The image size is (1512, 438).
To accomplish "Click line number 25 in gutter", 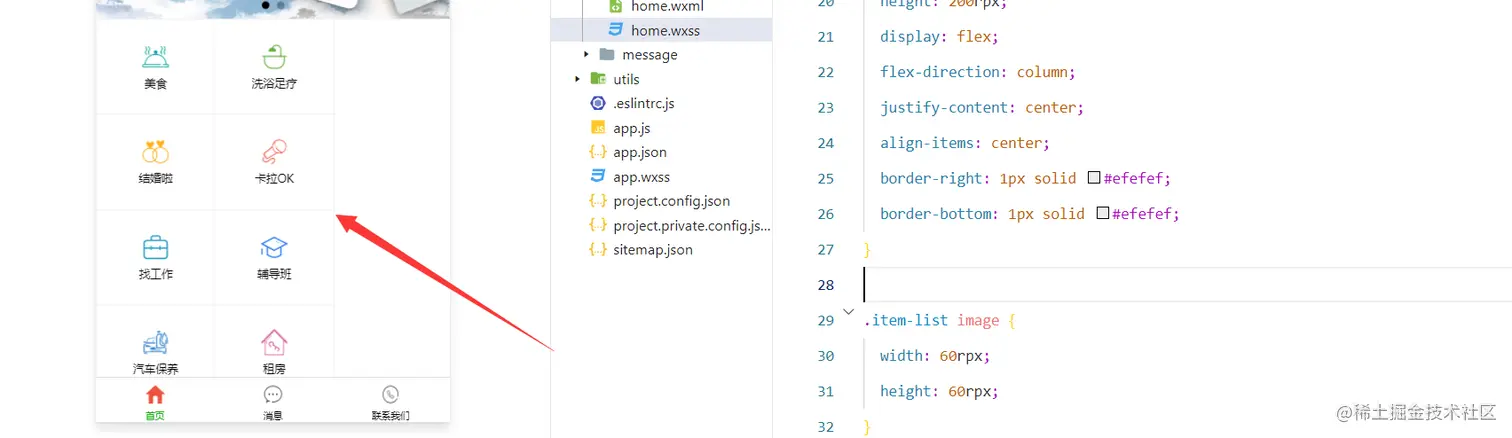I will point(825,179).
